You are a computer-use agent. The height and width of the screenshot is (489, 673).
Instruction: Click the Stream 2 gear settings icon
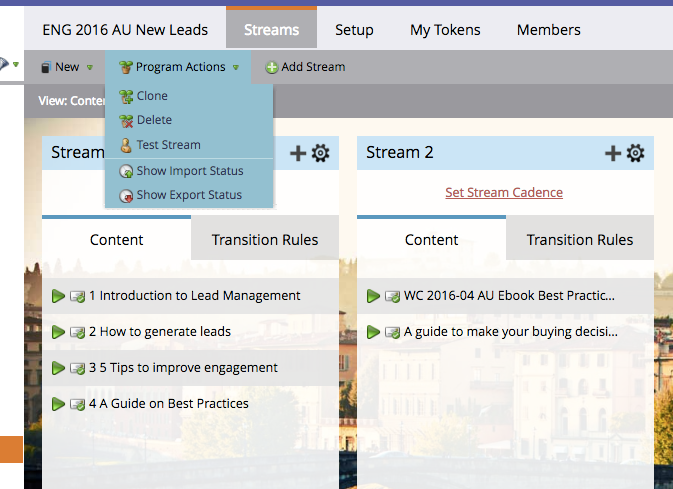[635, 153]
